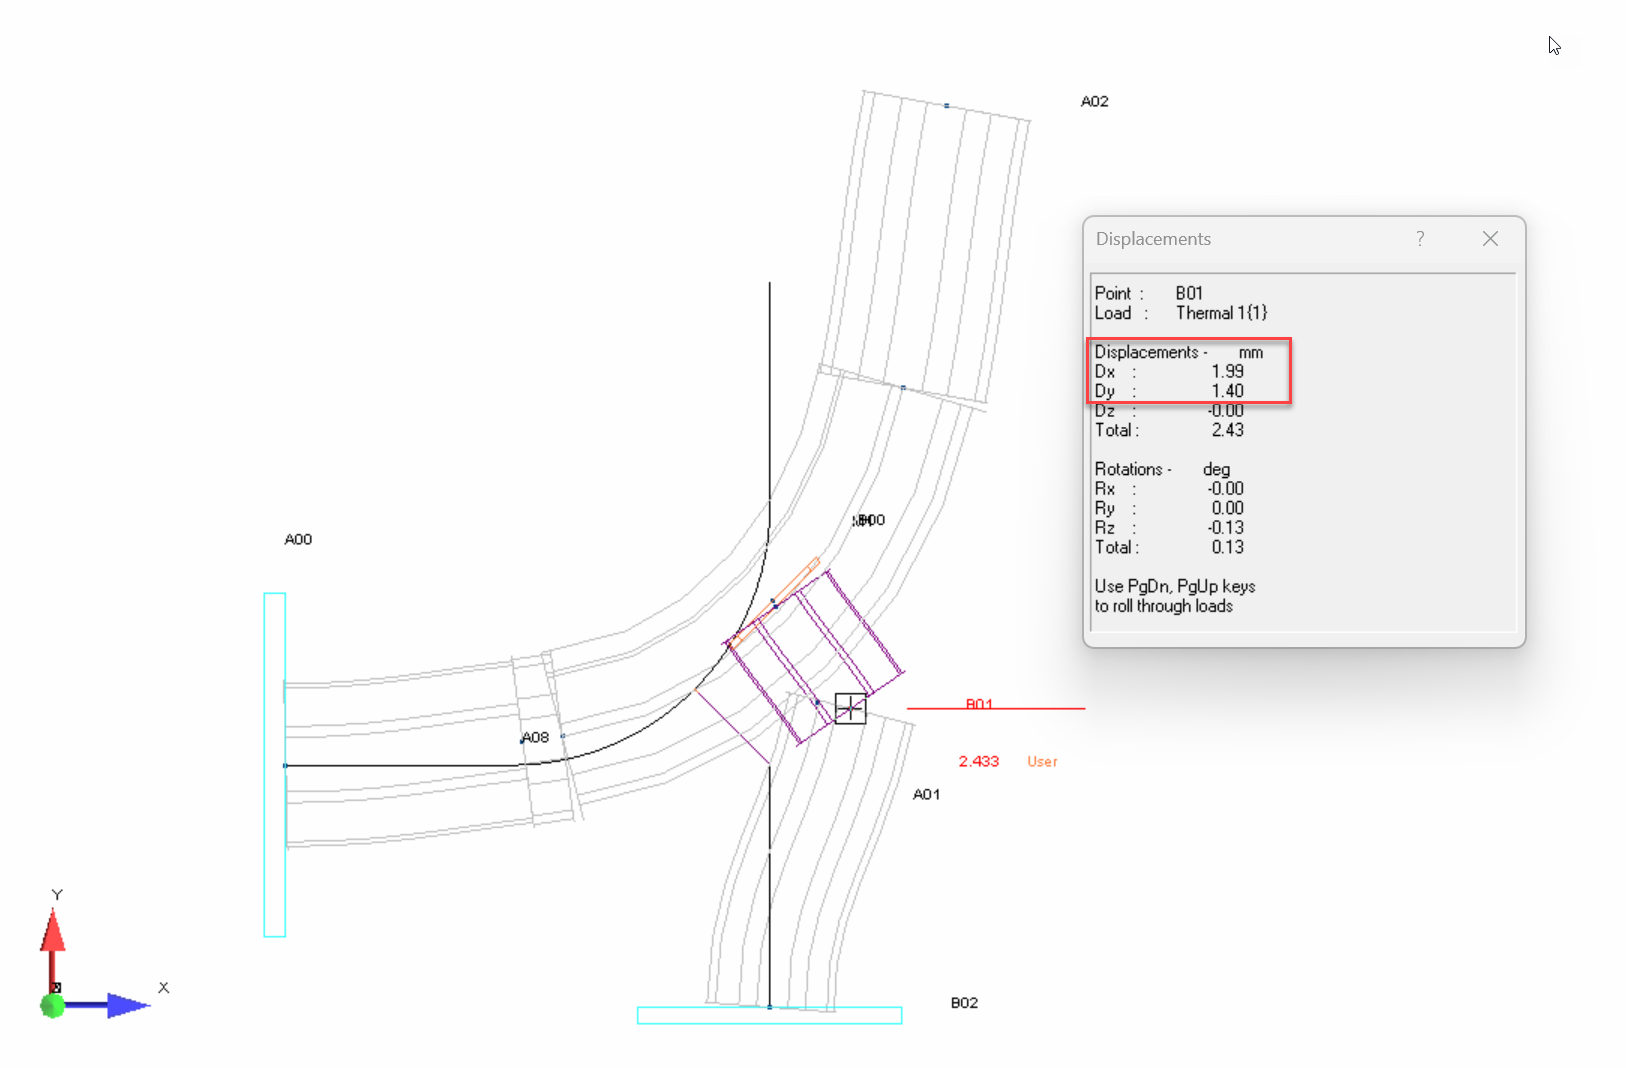Click the Dx value 1.99
Screen dimensions: 1626x1068
coord(1228,371)
